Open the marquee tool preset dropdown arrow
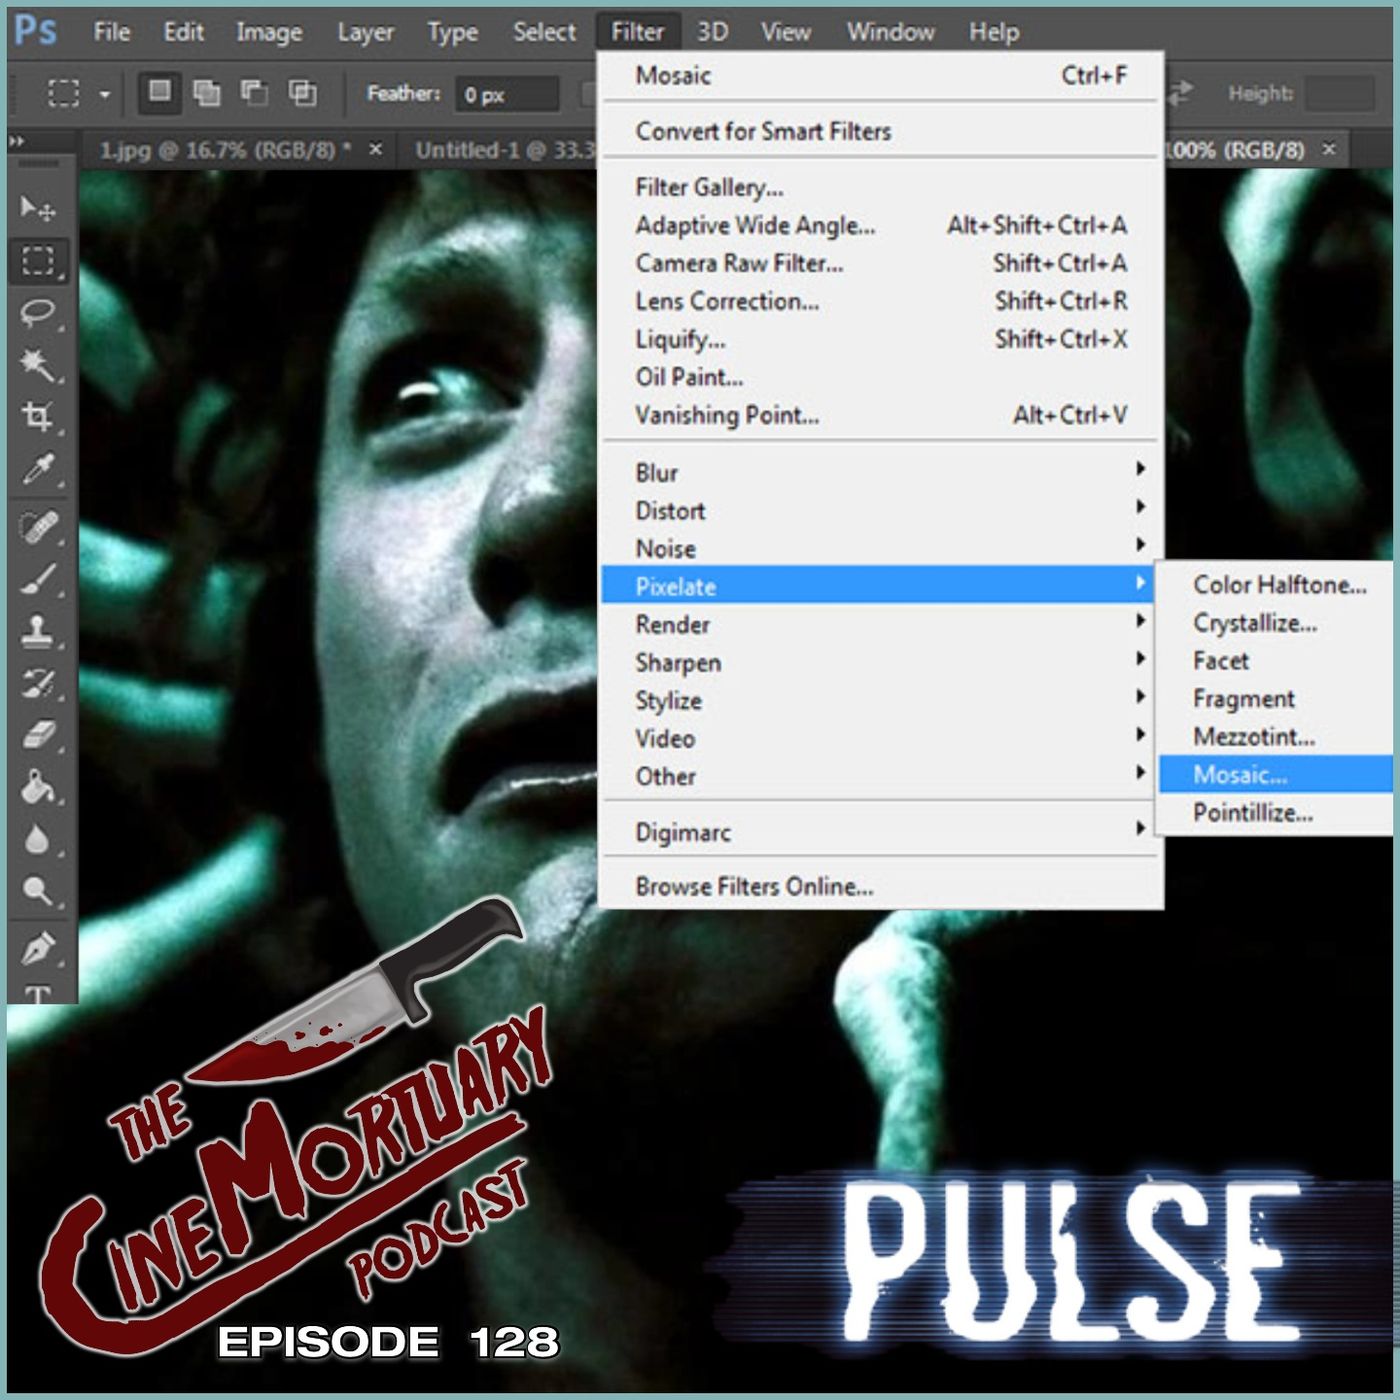Image resolution: width=1400 pixels, height=1400 pixels. (105, 95)
